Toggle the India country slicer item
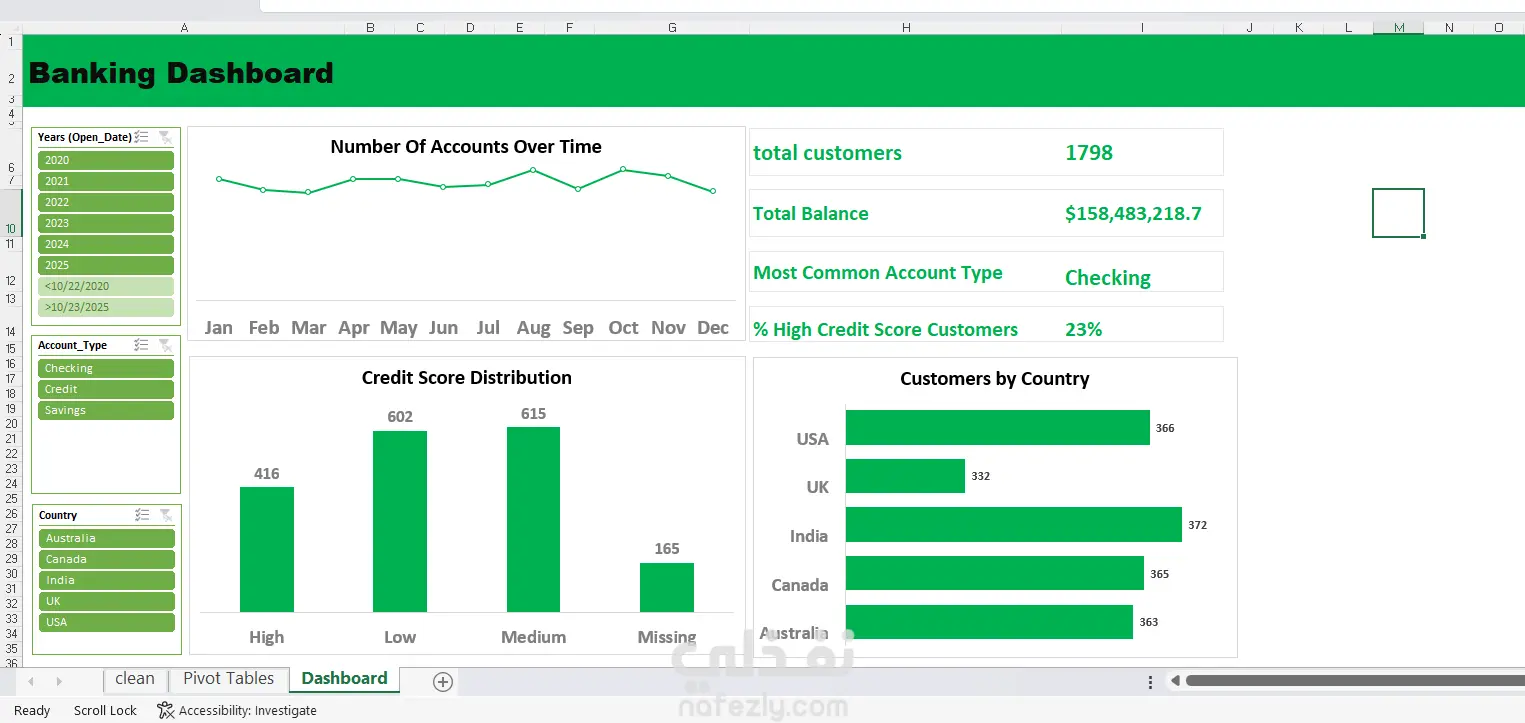The image size is (1525, 723). pos(106,580)
